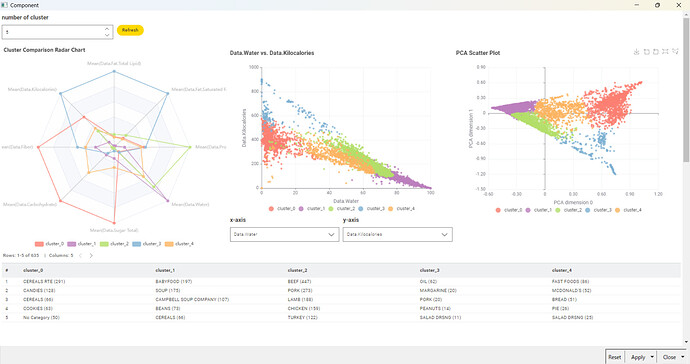Image resolution: width=690 pixels, height=364 pixels.
Task: Toggle cluster_0 in radar chart legend
Action: [x=49, y=244]
